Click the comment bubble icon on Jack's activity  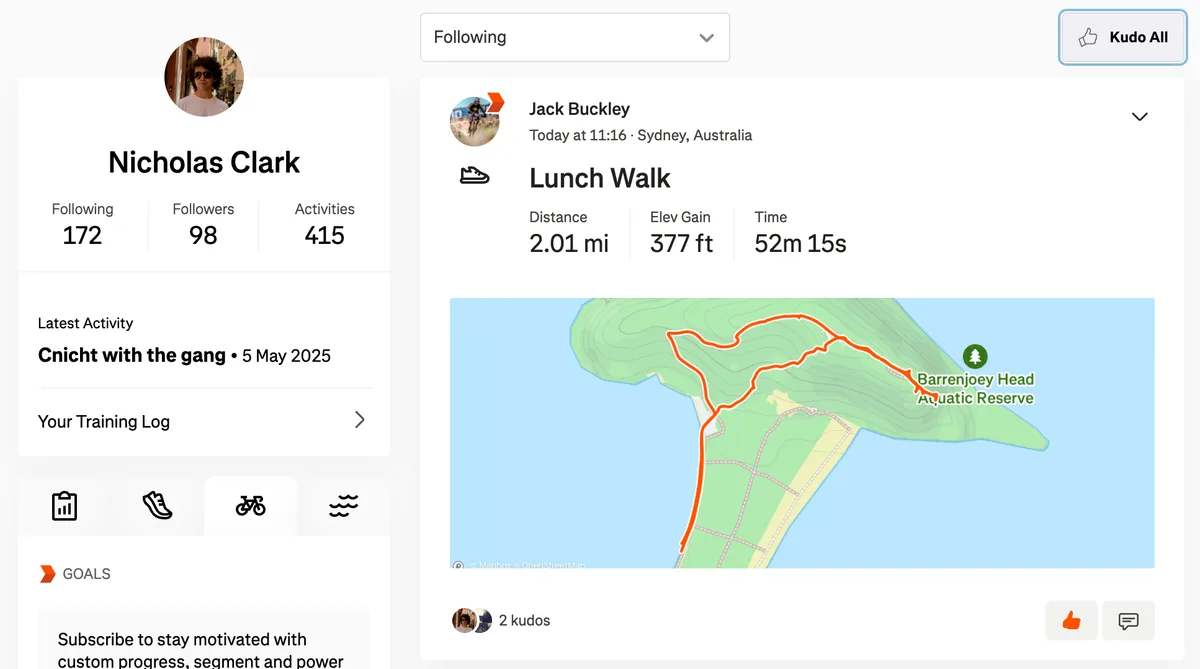1128,620
